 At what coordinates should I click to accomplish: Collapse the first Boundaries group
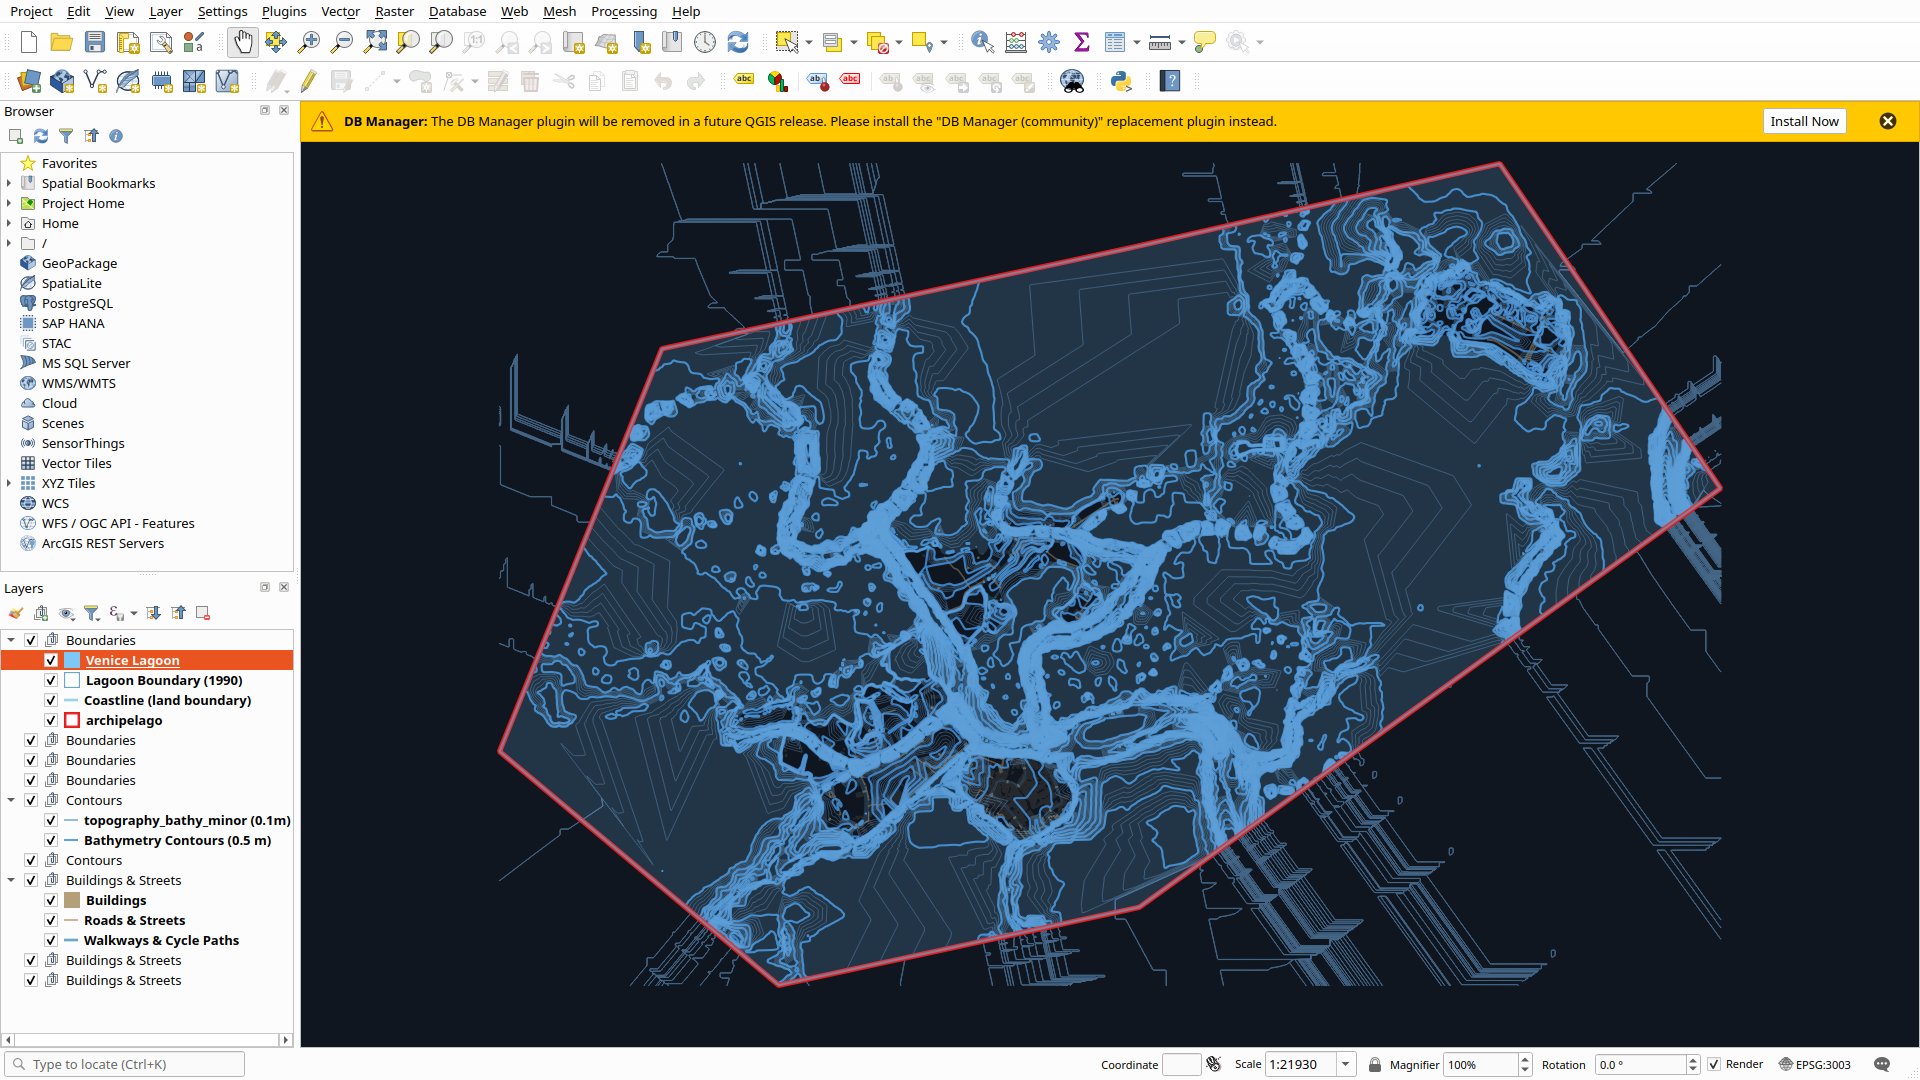(x=11, y=640)
